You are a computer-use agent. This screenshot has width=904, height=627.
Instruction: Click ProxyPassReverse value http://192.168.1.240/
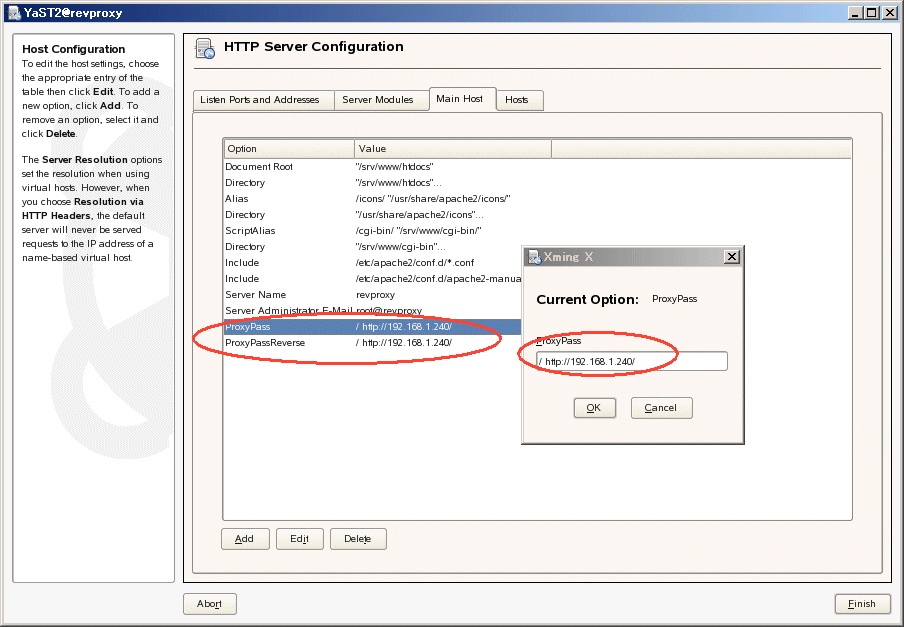click(404, 343)
